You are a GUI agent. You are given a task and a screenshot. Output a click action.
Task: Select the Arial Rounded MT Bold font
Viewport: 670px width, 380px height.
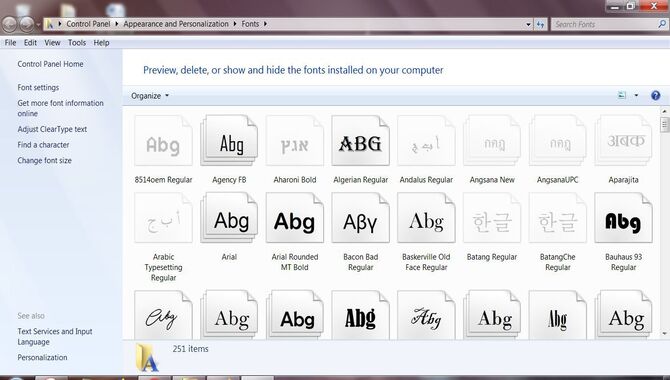(295, 218)
